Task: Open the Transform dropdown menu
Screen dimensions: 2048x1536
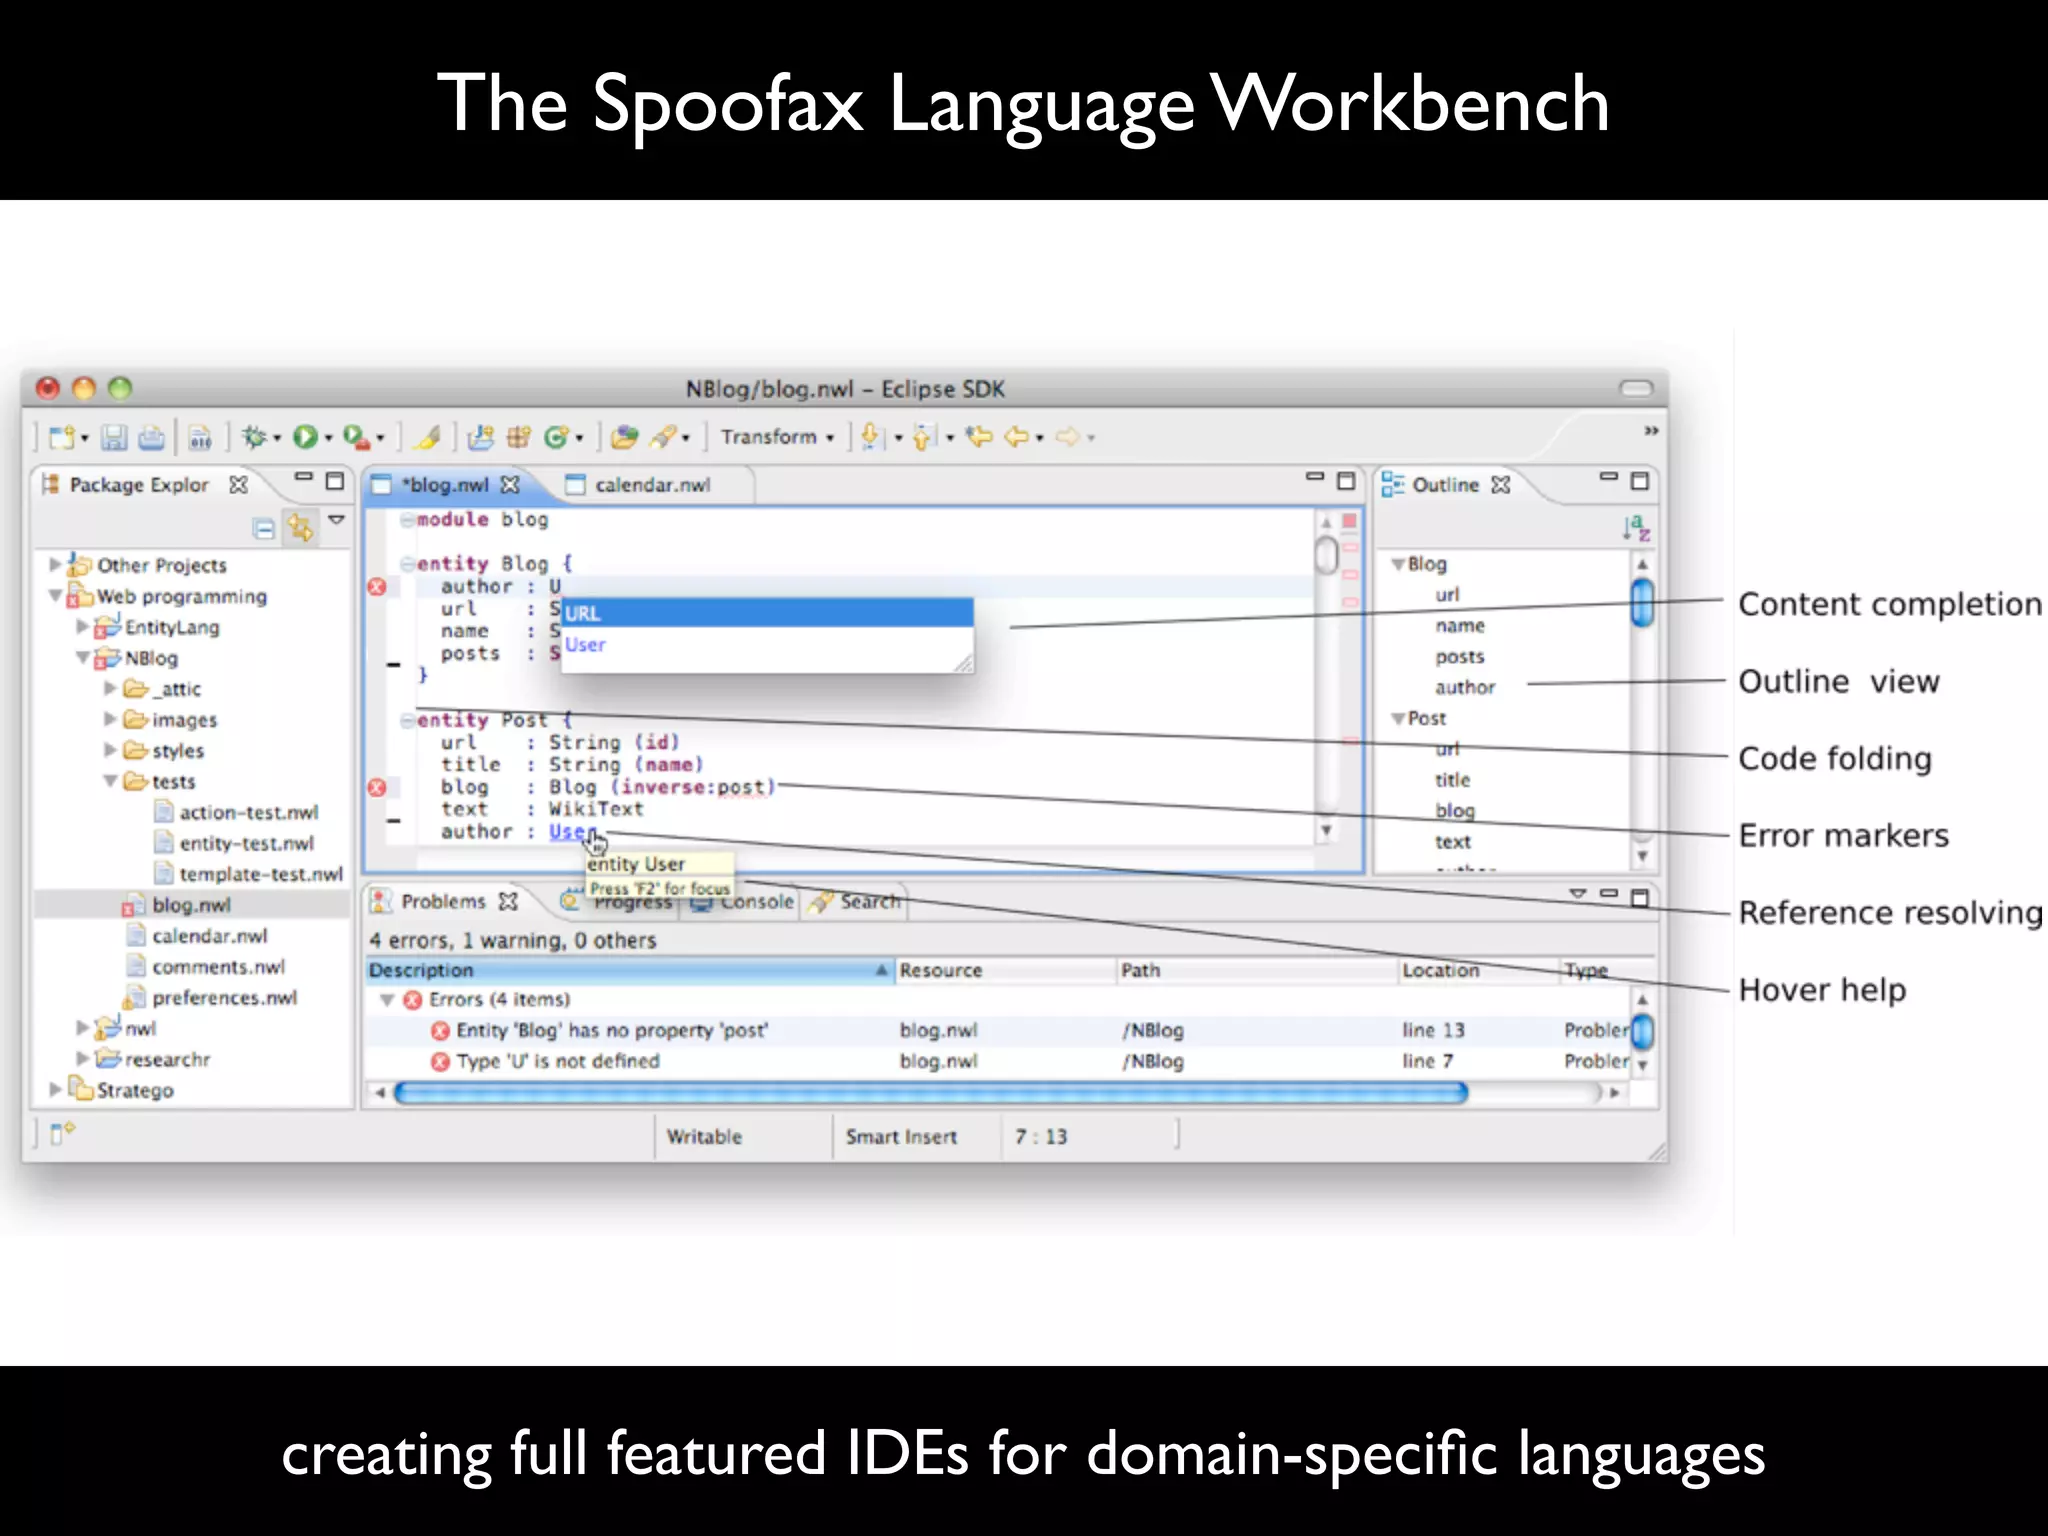Action: pyautogui.click(x=778, y=437)
